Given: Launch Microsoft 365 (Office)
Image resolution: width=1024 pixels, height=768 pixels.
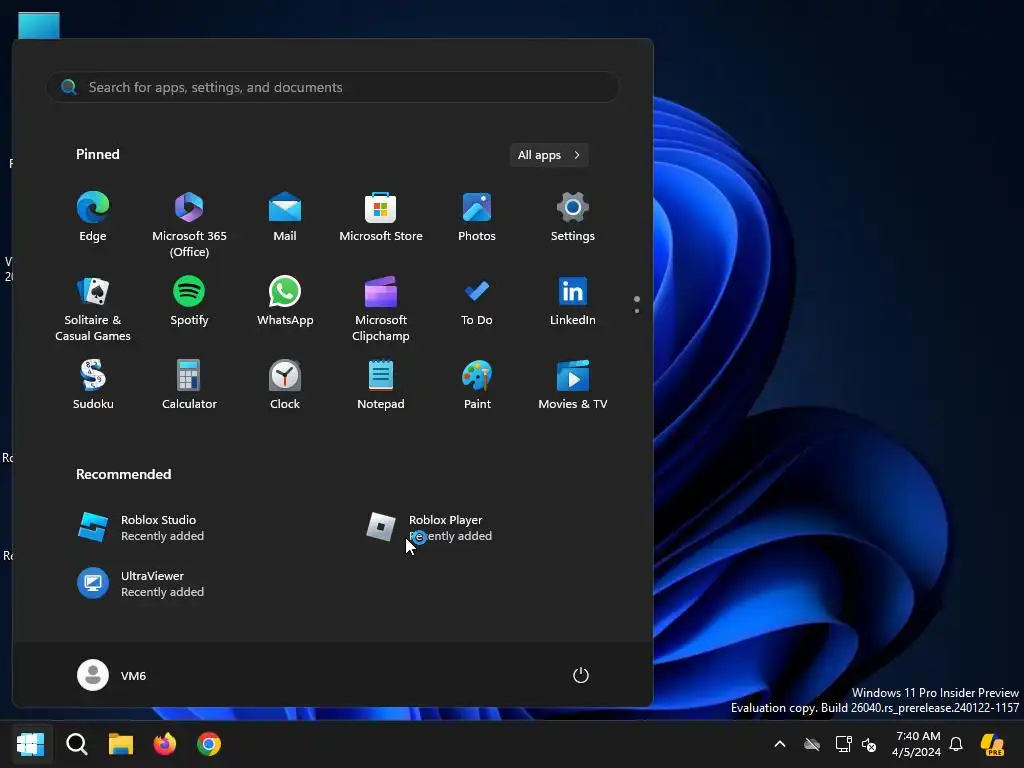Looking at the screenshot, I should (x=189, y=224).
